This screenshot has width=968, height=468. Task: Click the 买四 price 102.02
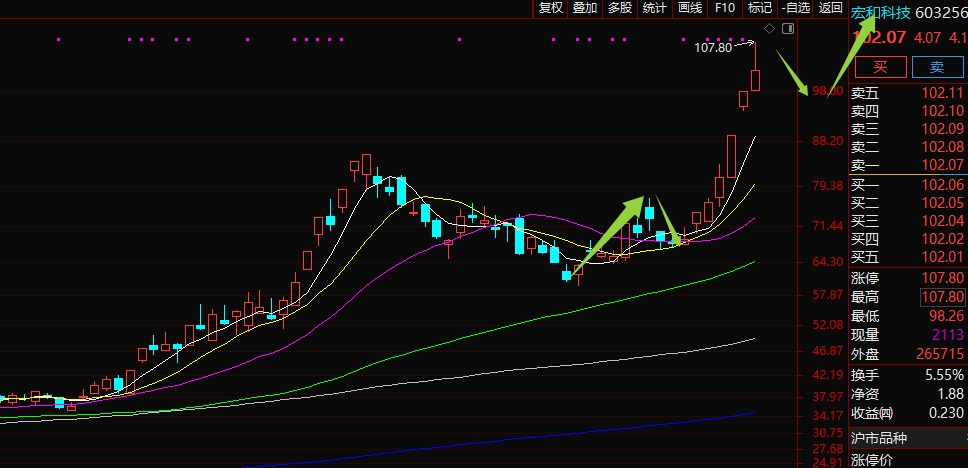[942, 239]
